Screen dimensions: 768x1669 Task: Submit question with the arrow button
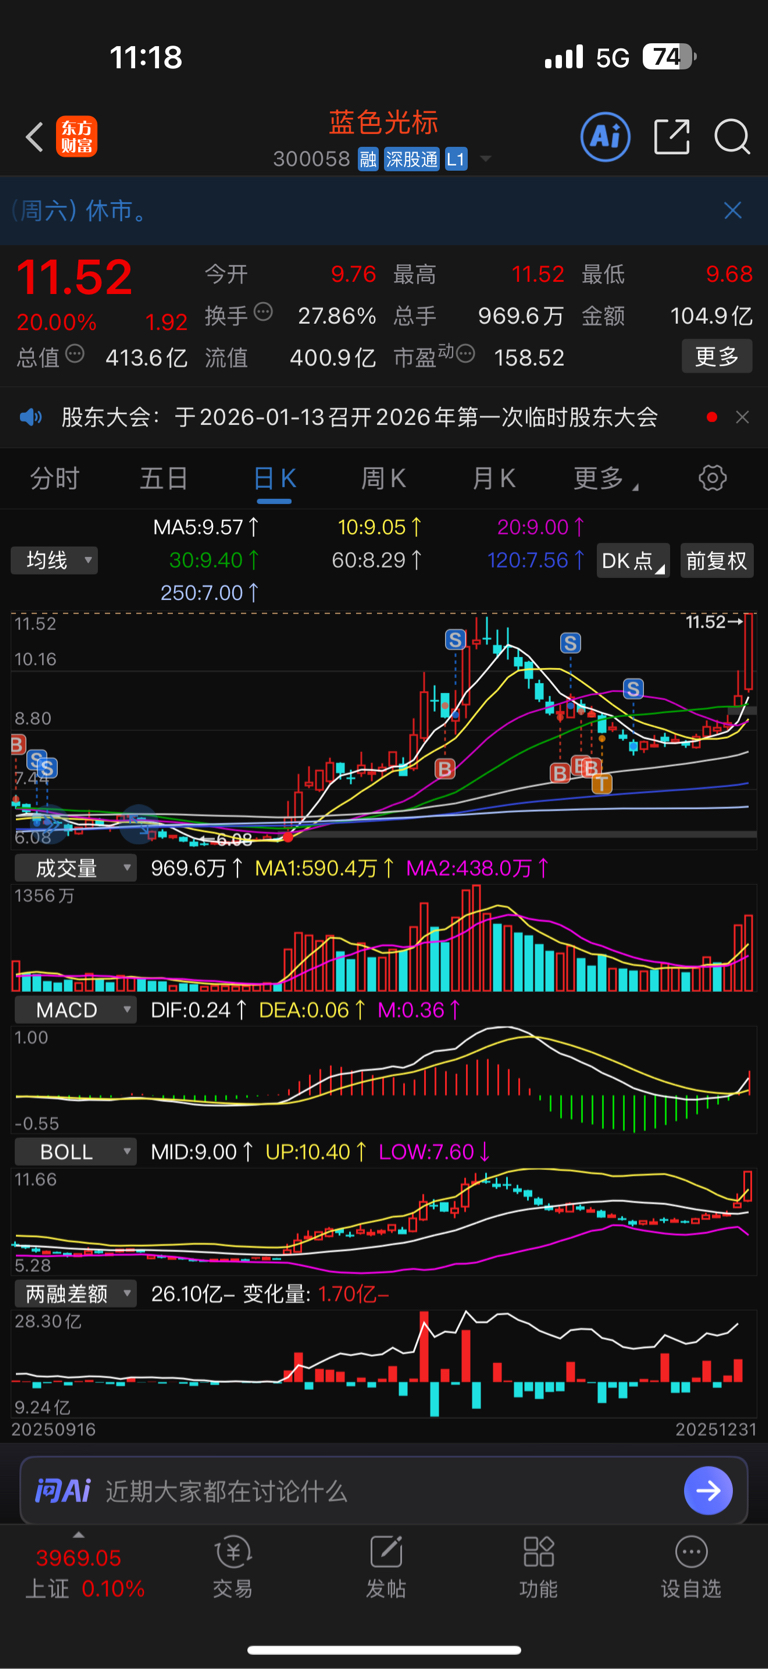pyautogui.click(x=708, y=1491)
